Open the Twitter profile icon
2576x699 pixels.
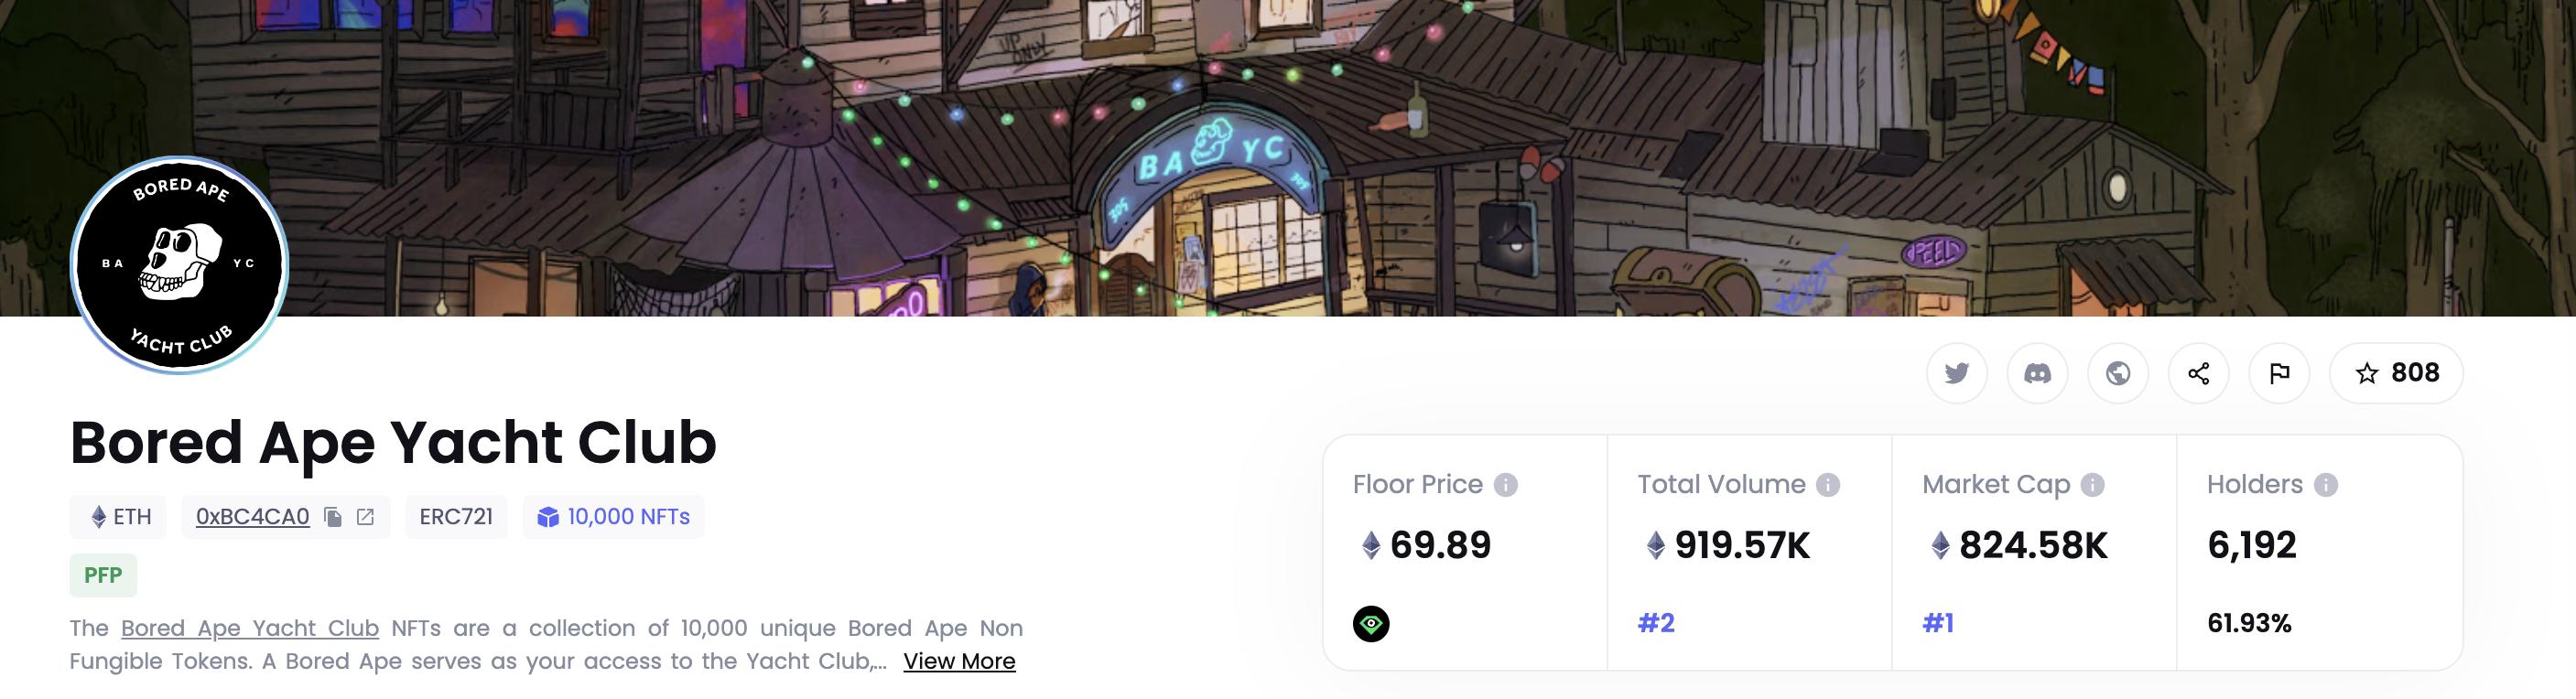click(1957, 373)
